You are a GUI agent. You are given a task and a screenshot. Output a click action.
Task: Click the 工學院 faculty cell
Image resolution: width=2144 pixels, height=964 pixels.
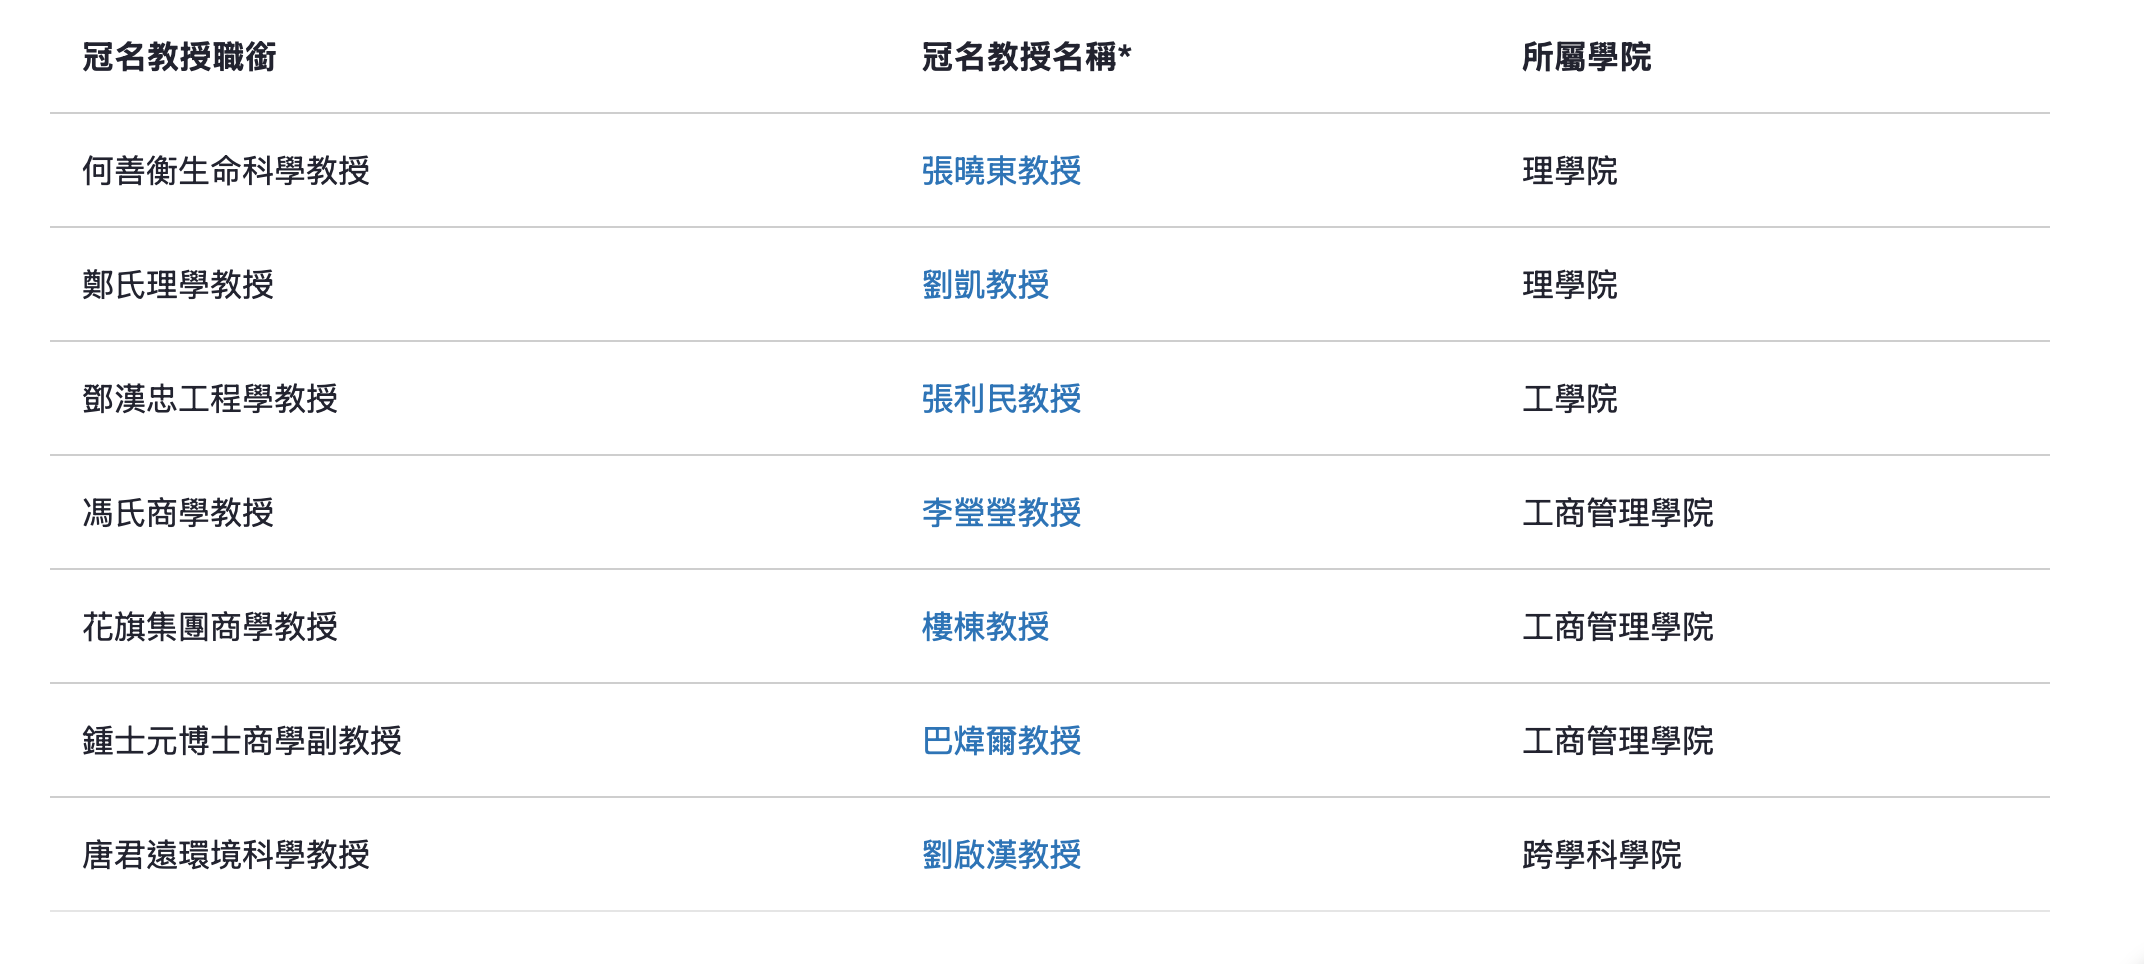click(x=1569, y=399)
